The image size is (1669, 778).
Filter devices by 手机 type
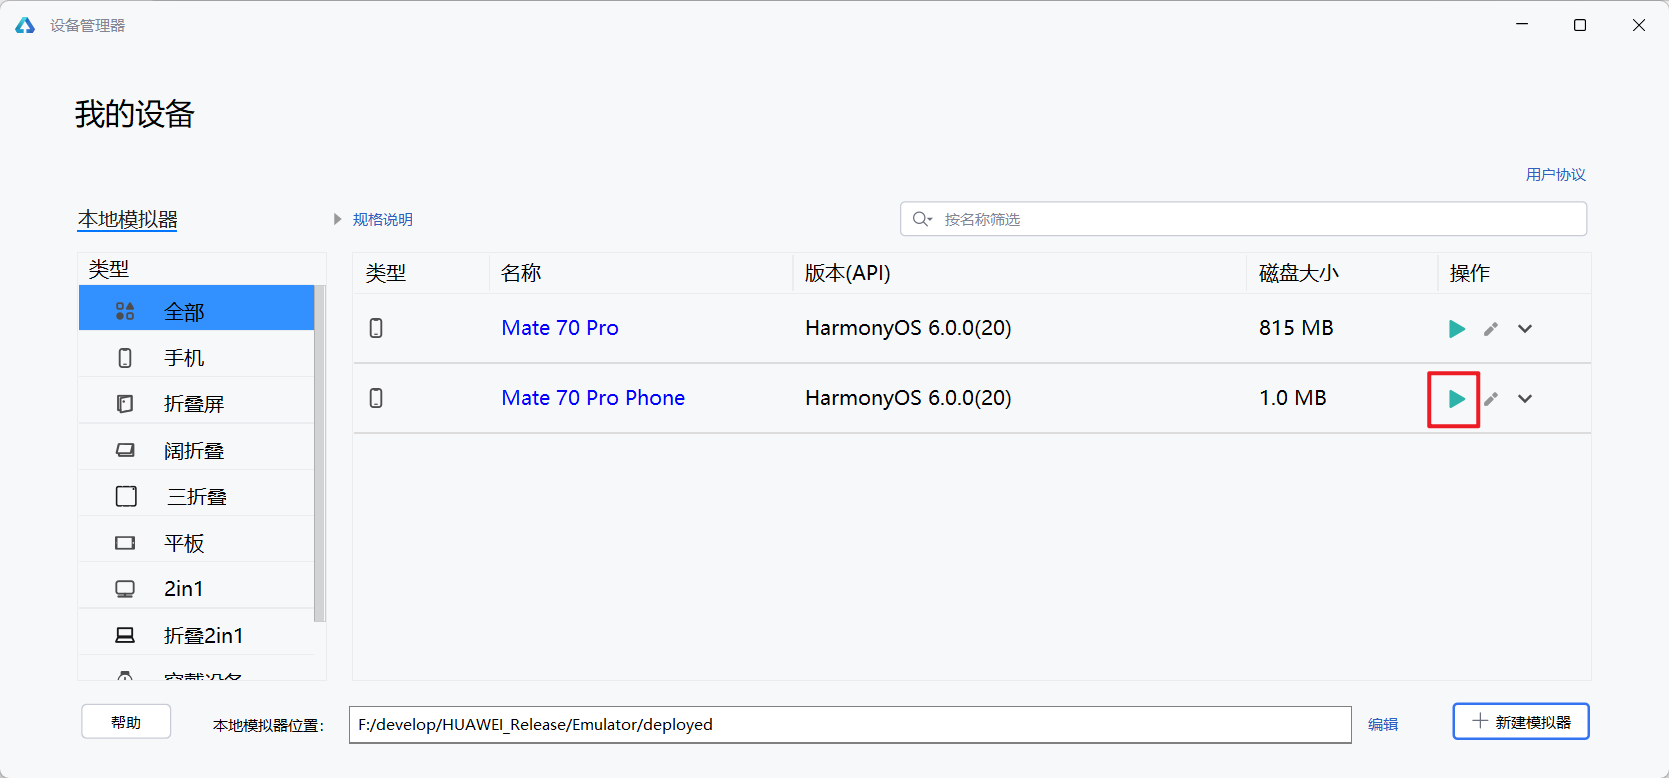196,357
